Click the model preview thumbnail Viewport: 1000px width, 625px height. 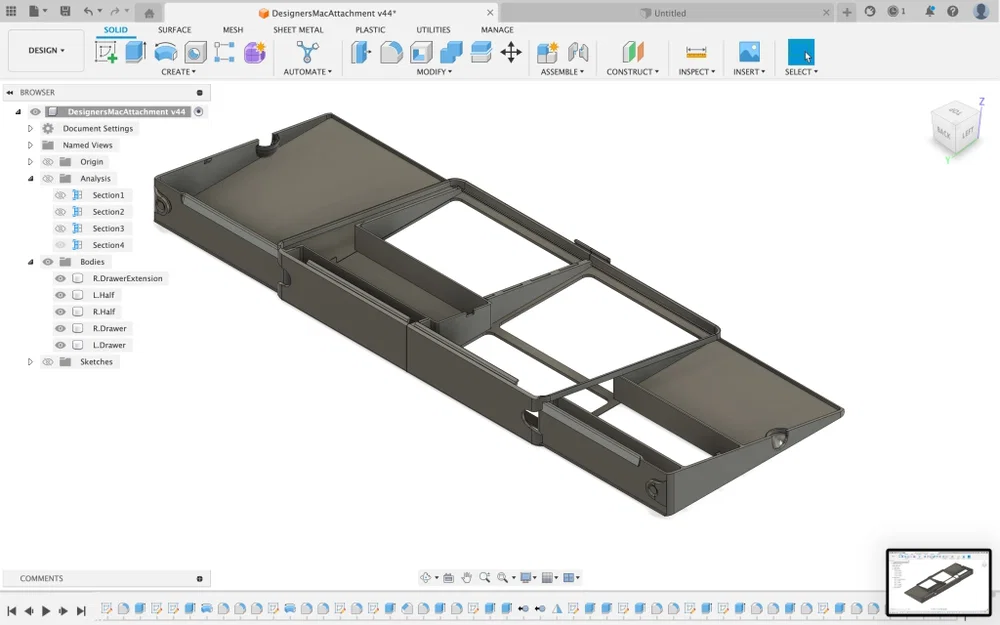click(x=939, y=583)
